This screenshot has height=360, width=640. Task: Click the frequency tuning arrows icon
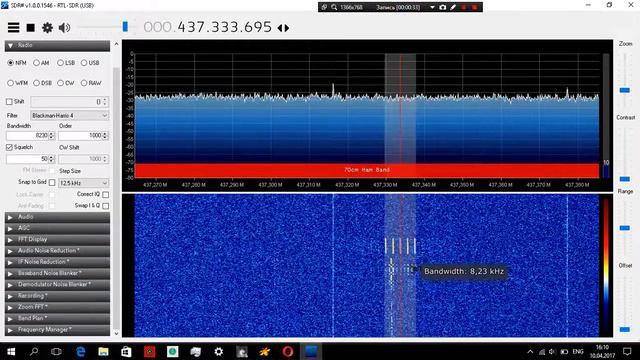coord(283,28)
